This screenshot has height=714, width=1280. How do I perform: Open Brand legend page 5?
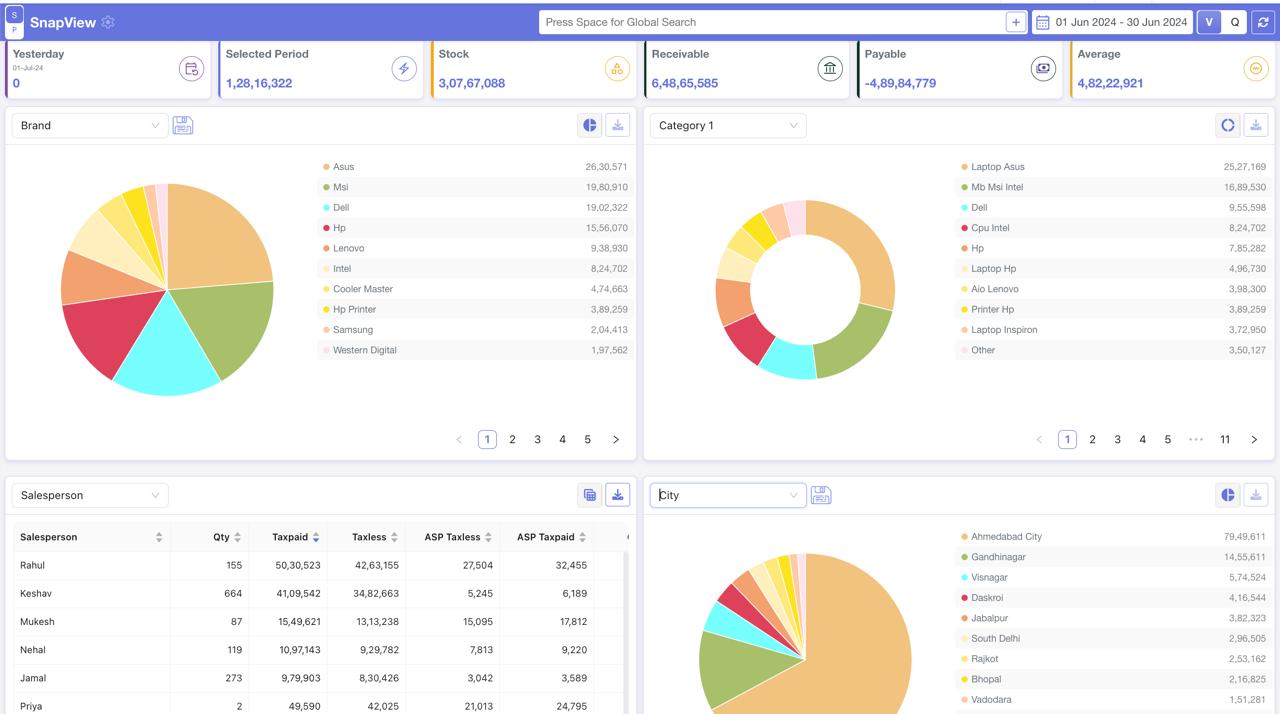(x=587, y=439)
